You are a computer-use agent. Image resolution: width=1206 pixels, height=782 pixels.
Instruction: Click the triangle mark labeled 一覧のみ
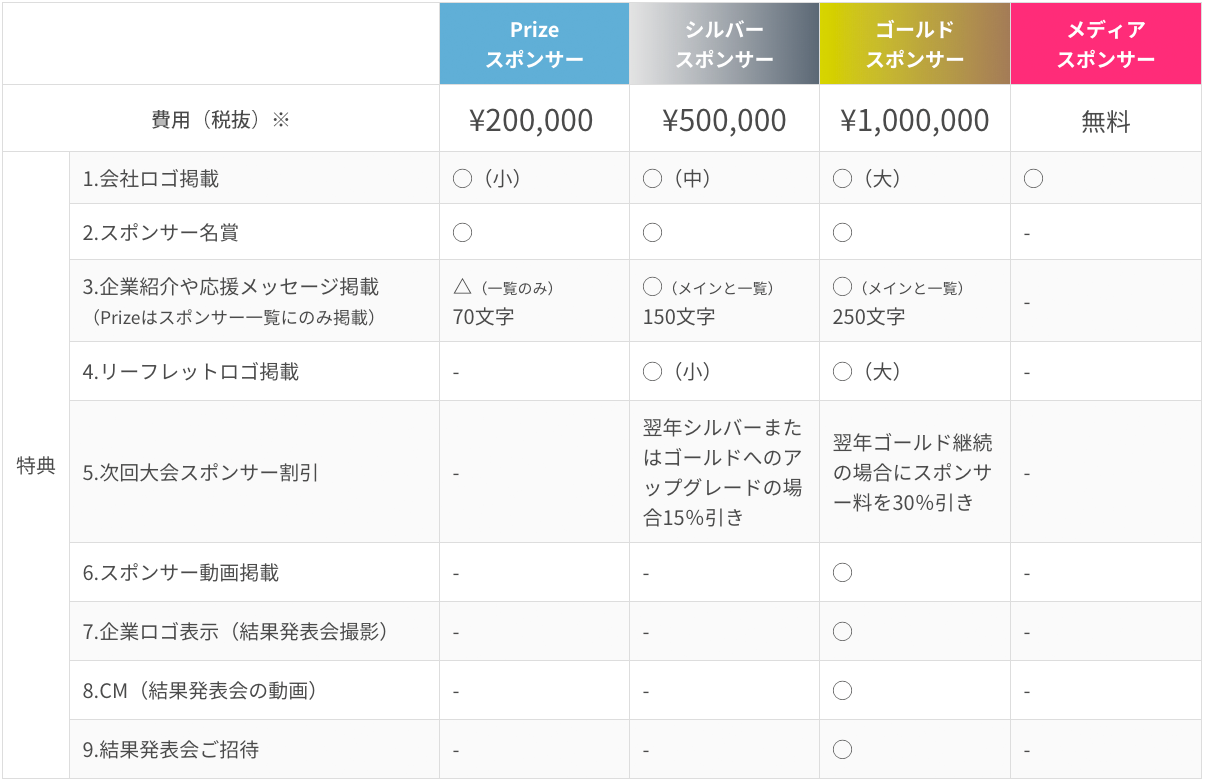[x=462, y=287]
